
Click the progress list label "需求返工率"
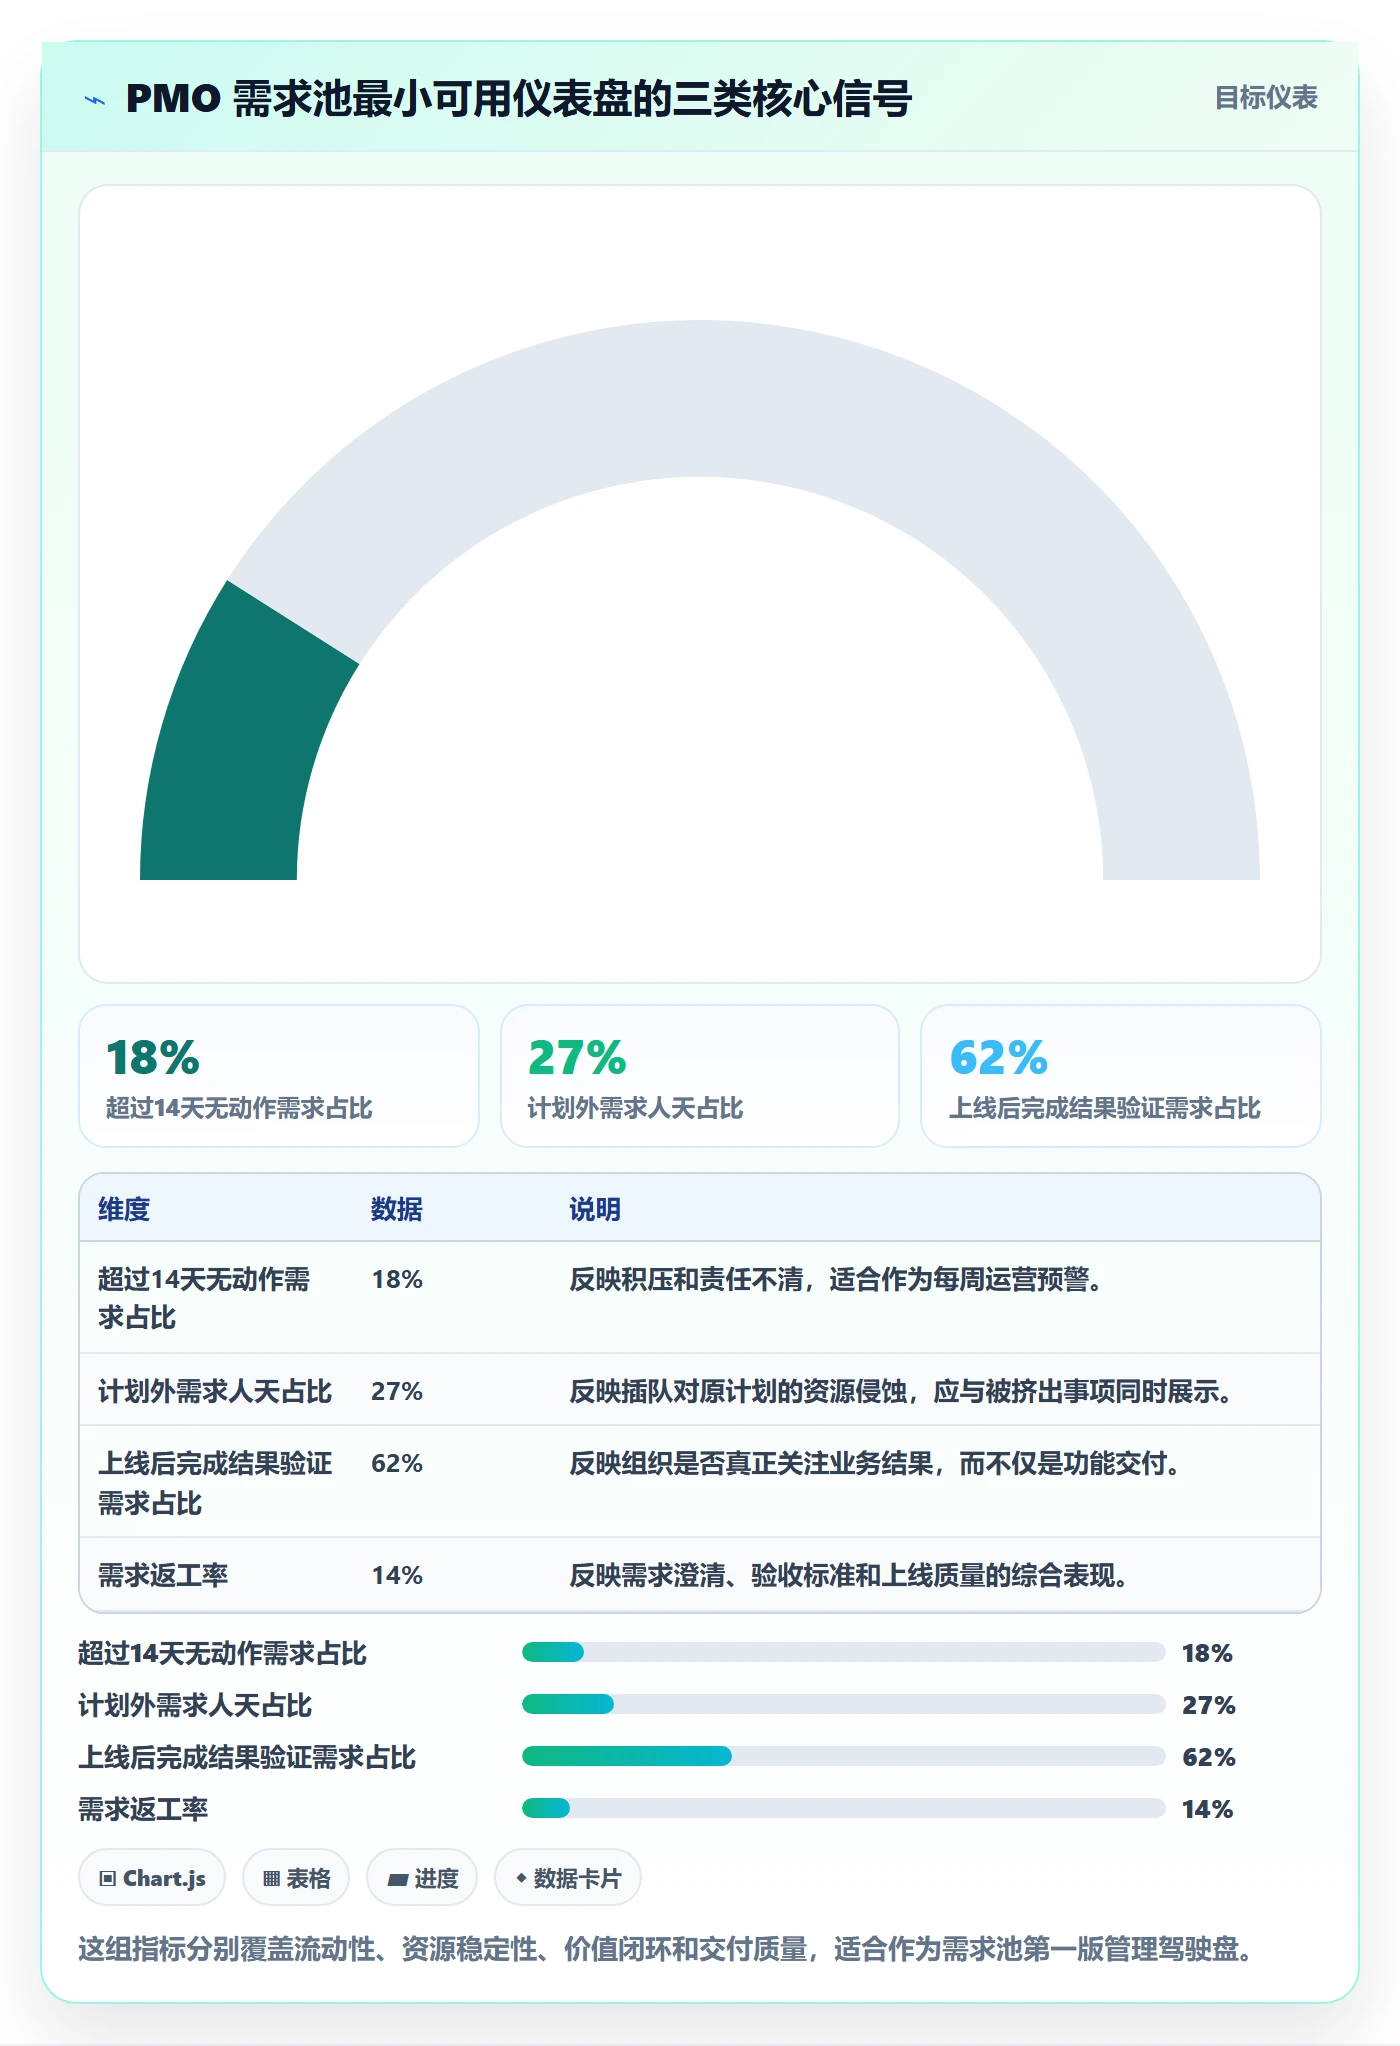pos(144,1809)
